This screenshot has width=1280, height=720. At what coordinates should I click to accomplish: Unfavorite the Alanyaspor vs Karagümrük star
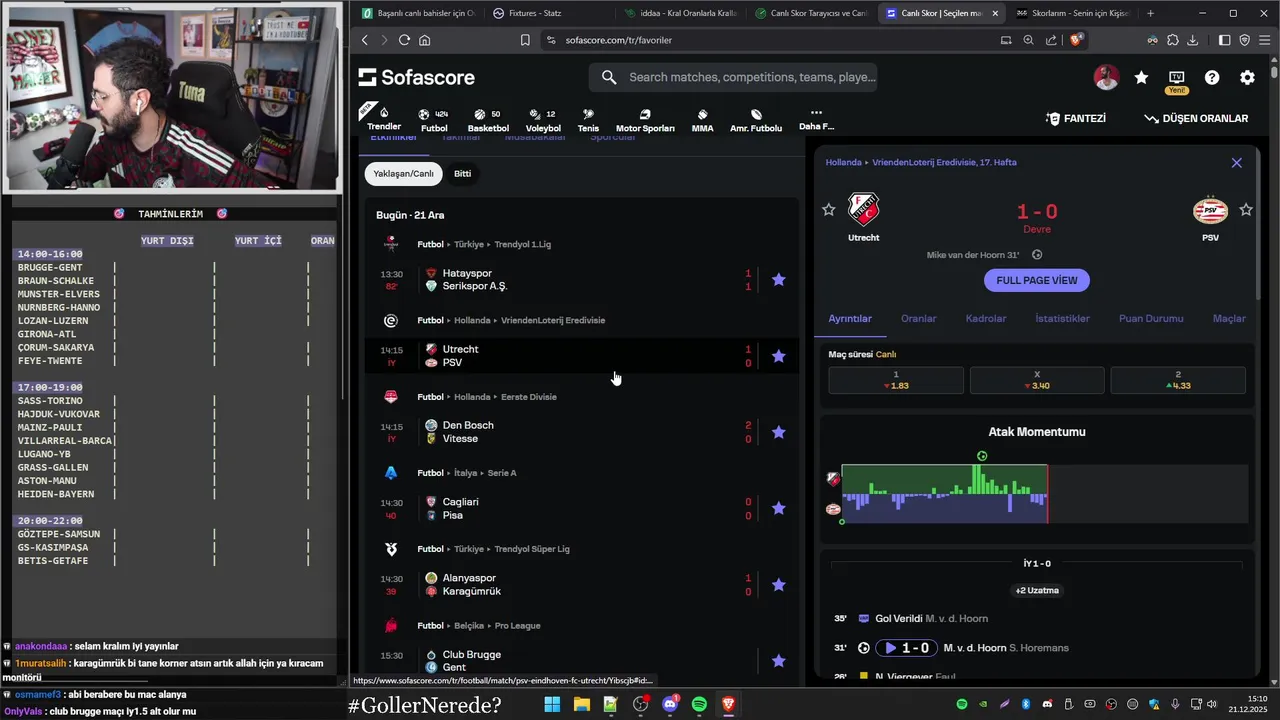779,585
